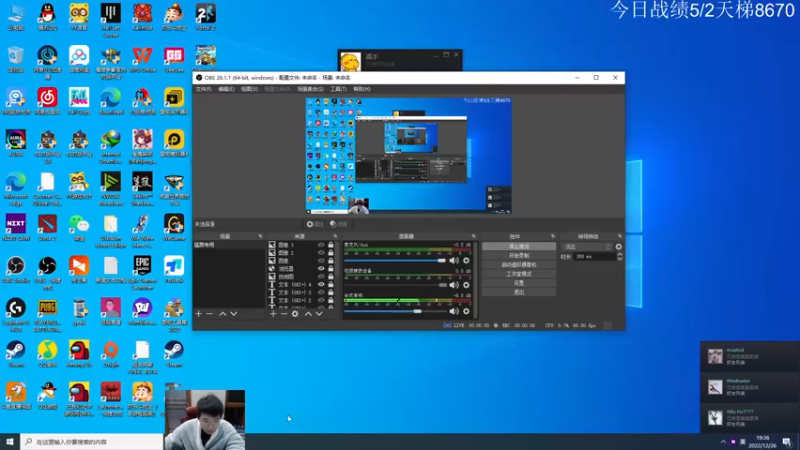Add a new scene with plus icon

point(198,314)
